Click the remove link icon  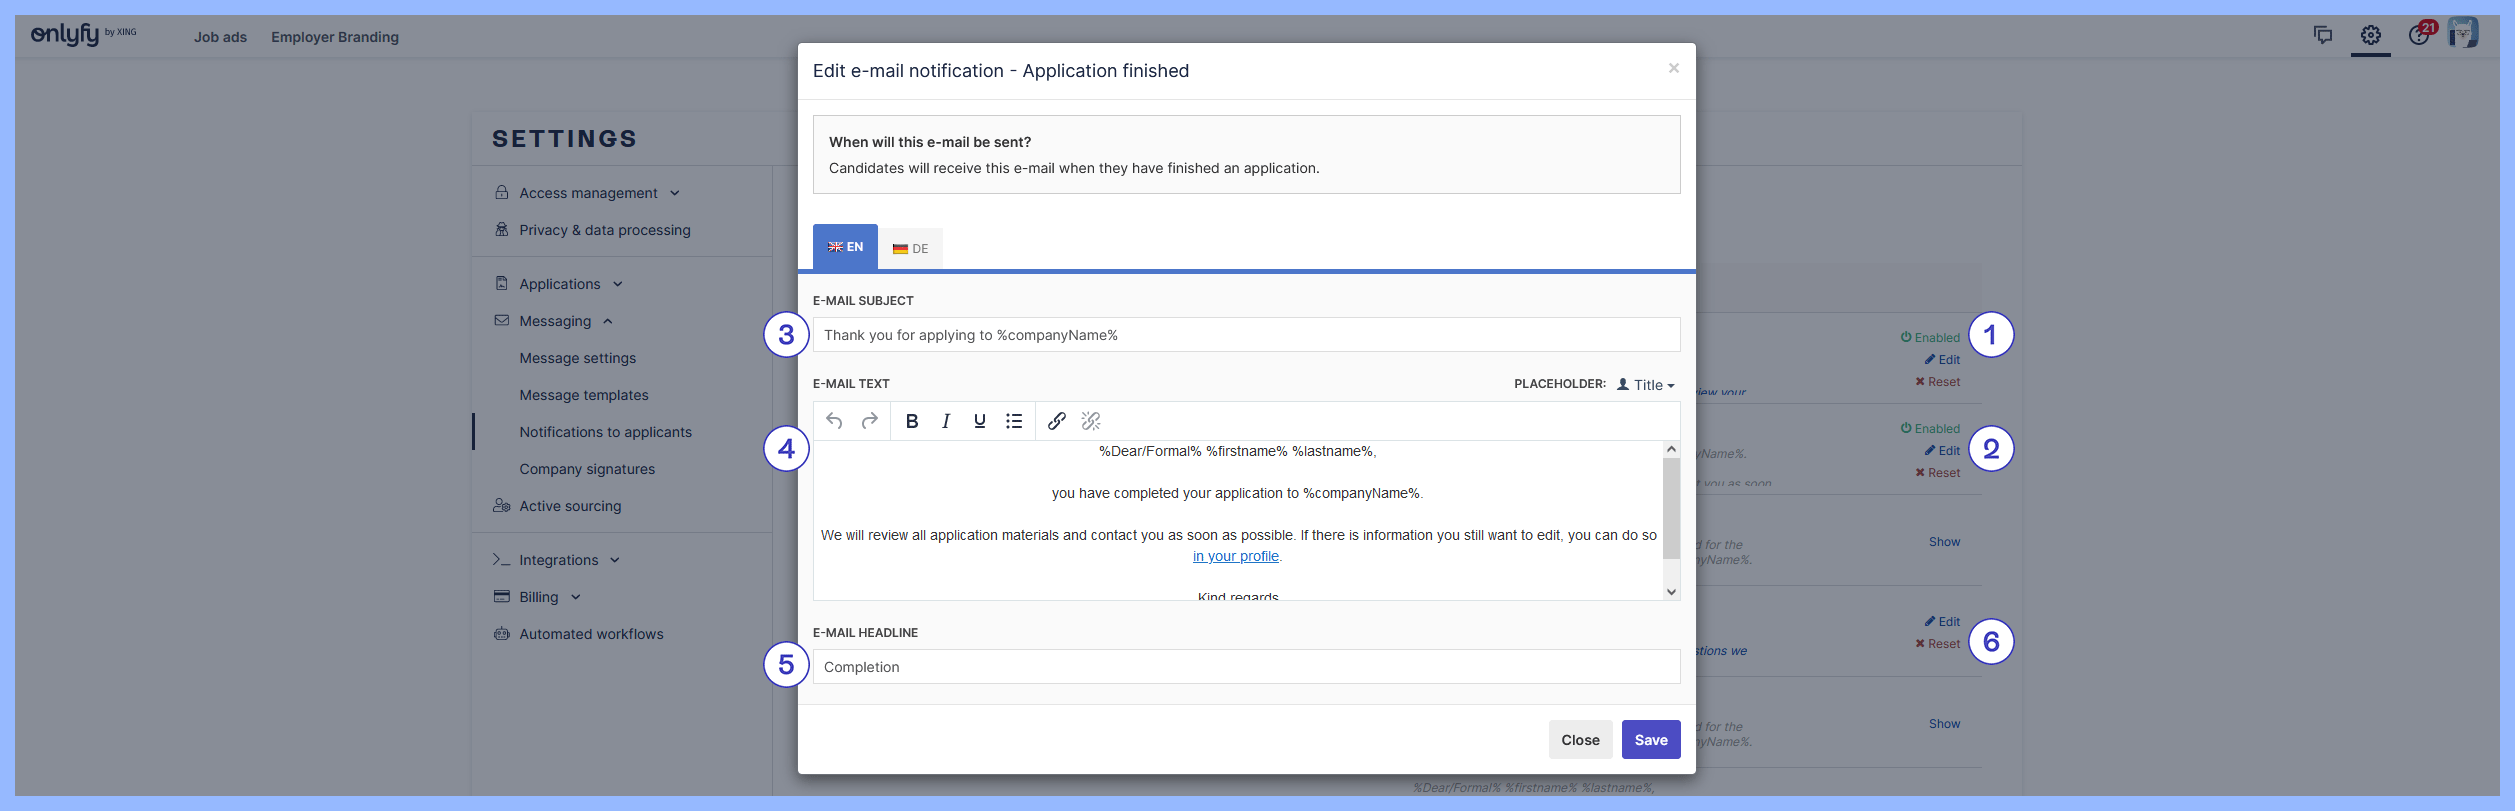(1090, 421)
